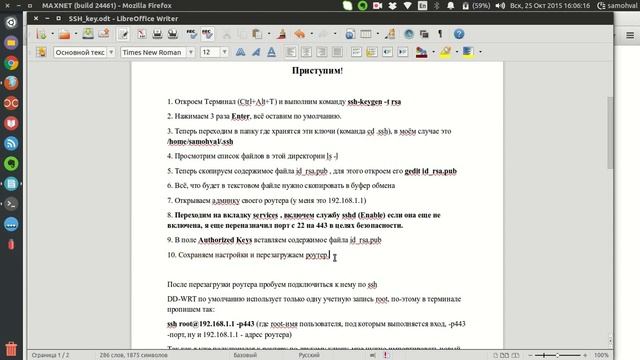The image size is (640, 360).
Task: Click the zoom percentage 100%
Action: tap(601, 355)
